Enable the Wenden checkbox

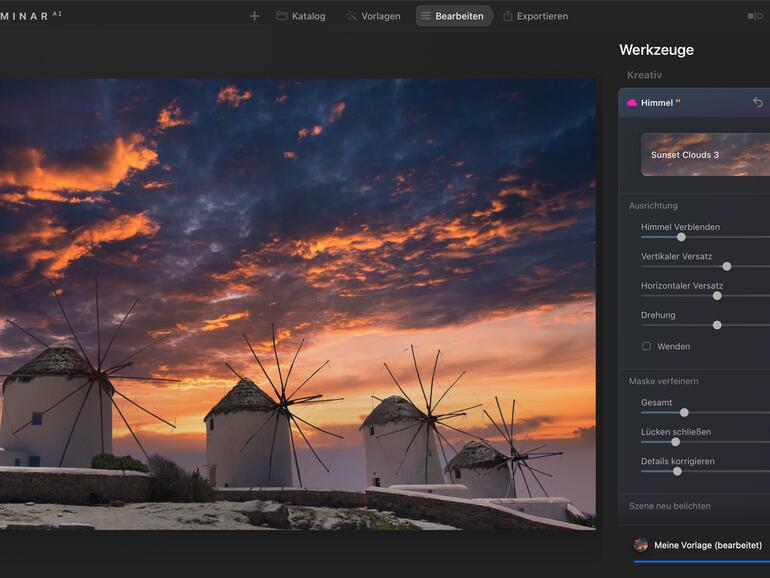[646, 346]
